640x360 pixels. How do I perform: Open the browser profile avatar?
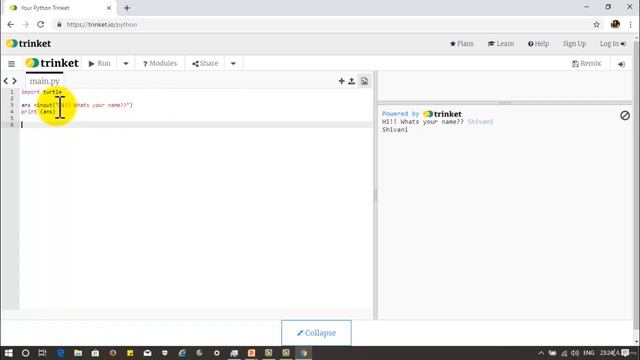pyautogui.click(x=615, y=24)
